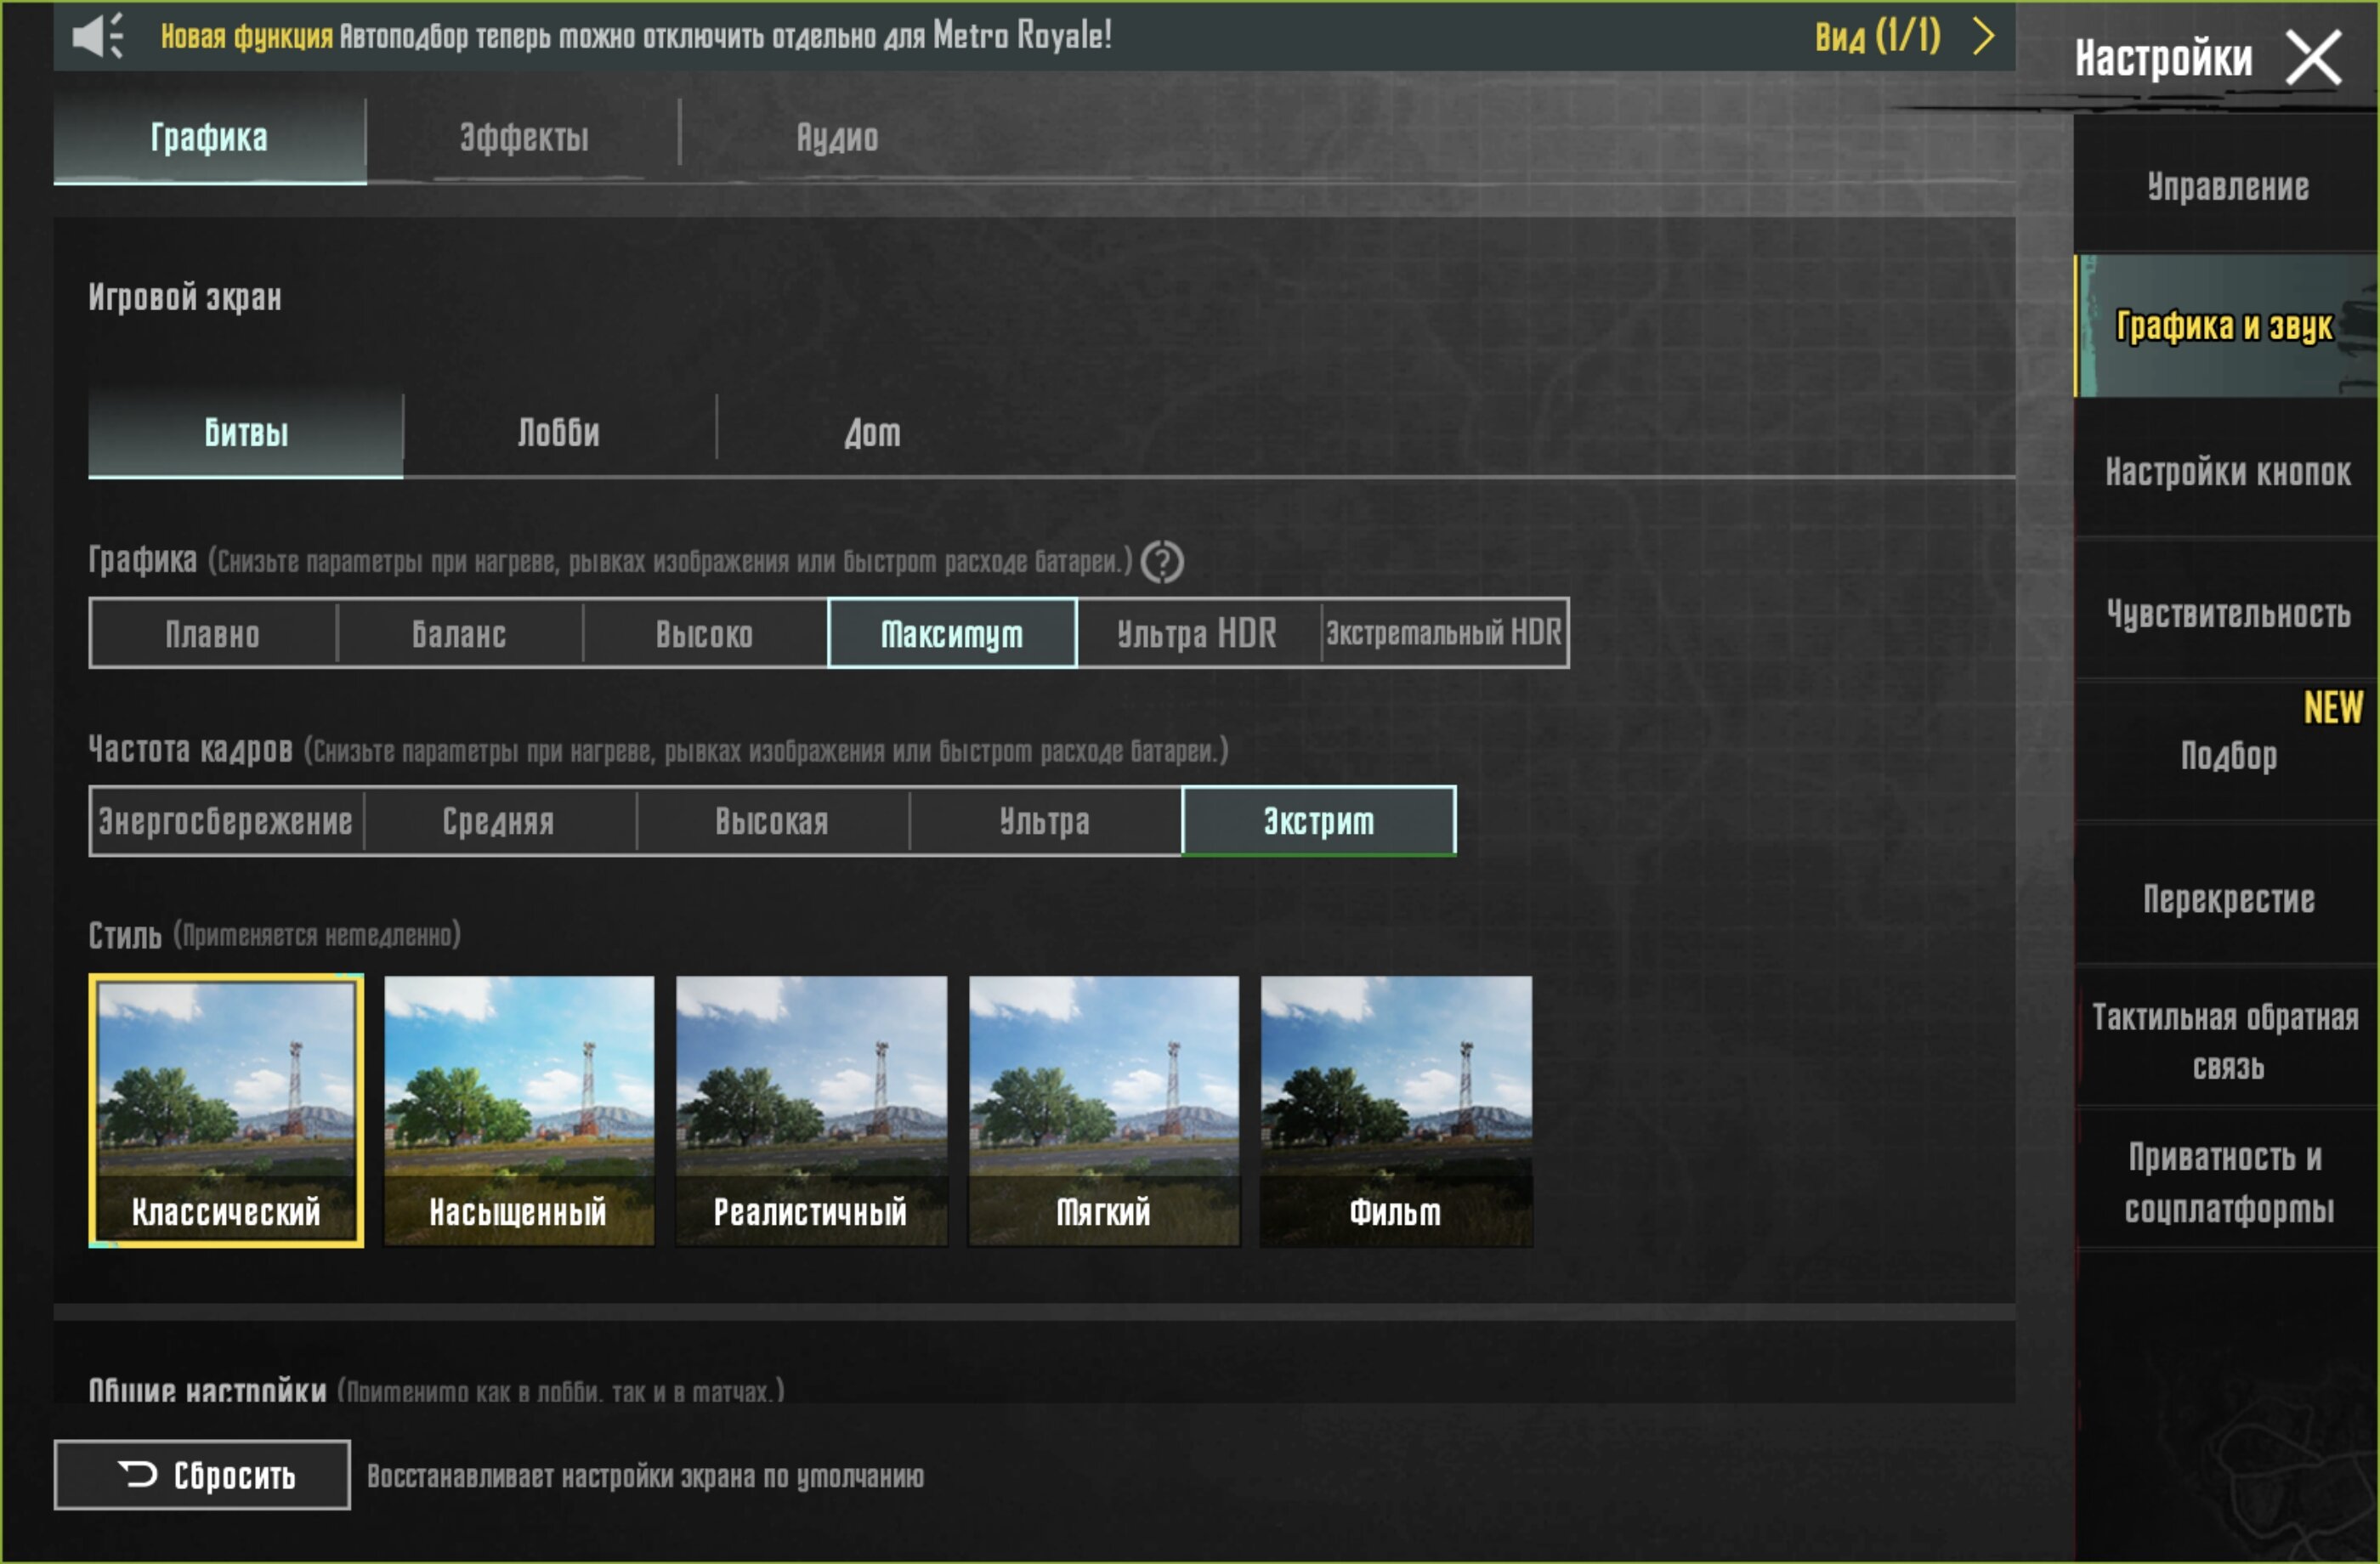
Task: Click the speaker announcement icon
Action: (x=98, y=36)
